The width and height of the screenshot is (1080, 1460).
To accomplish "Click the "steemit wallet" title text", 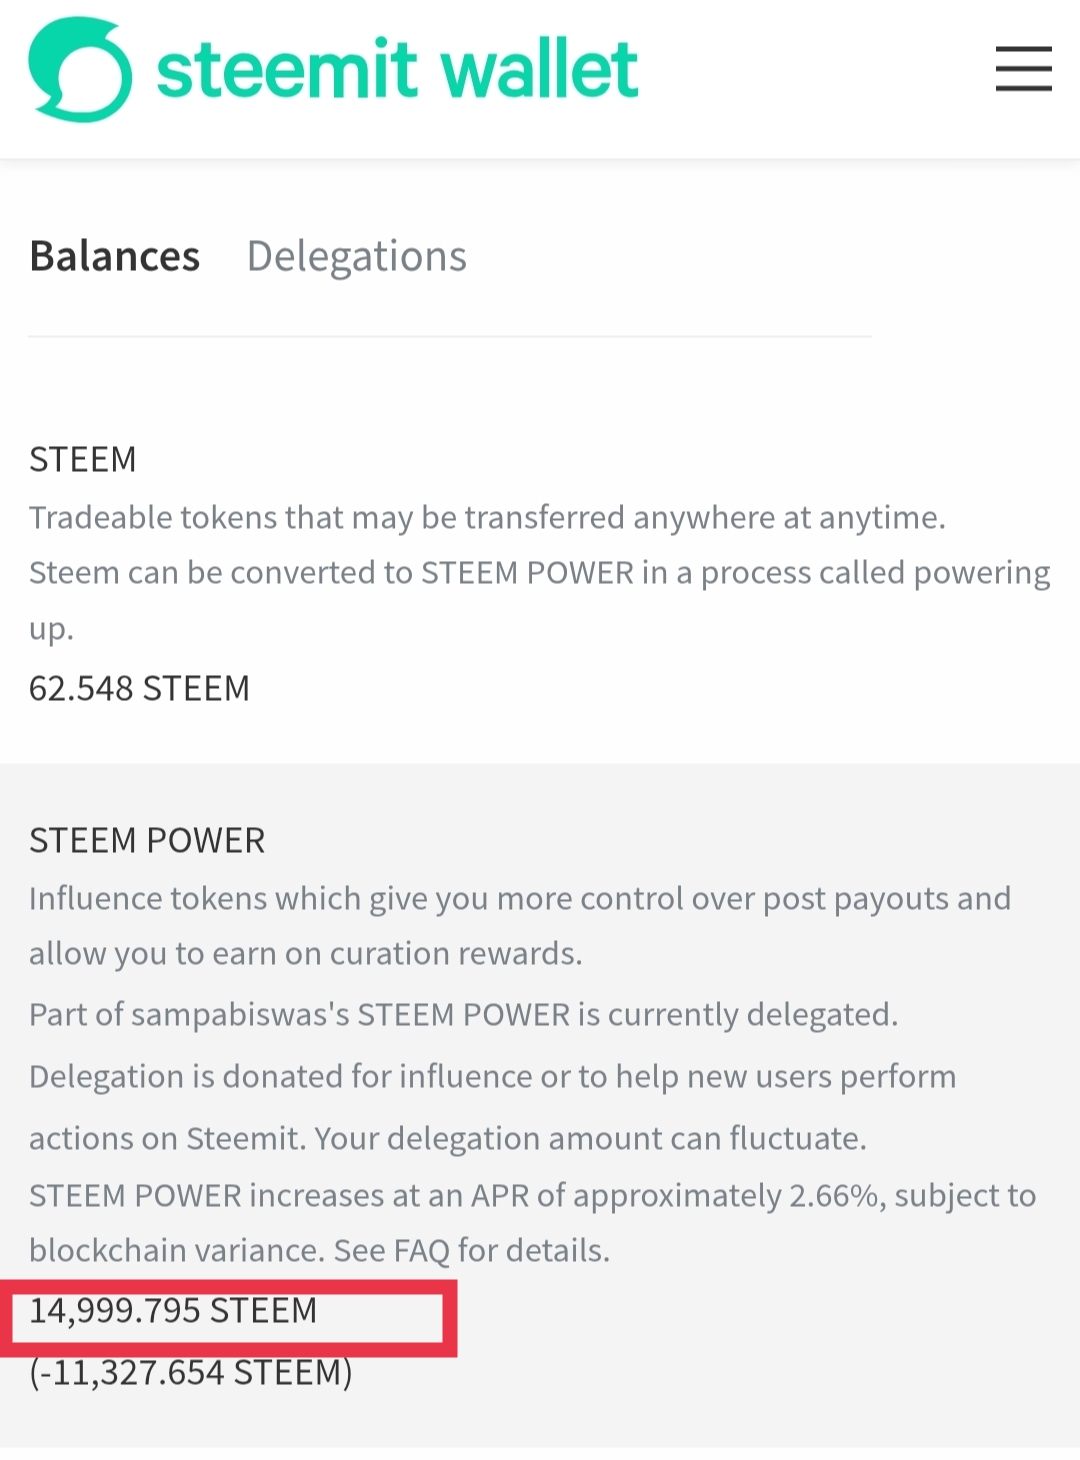I will [x=397, y=70].
